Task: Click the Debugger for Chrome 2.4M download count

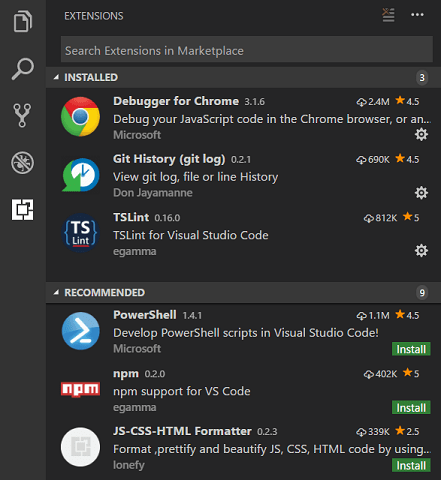Action: [373, 102]
